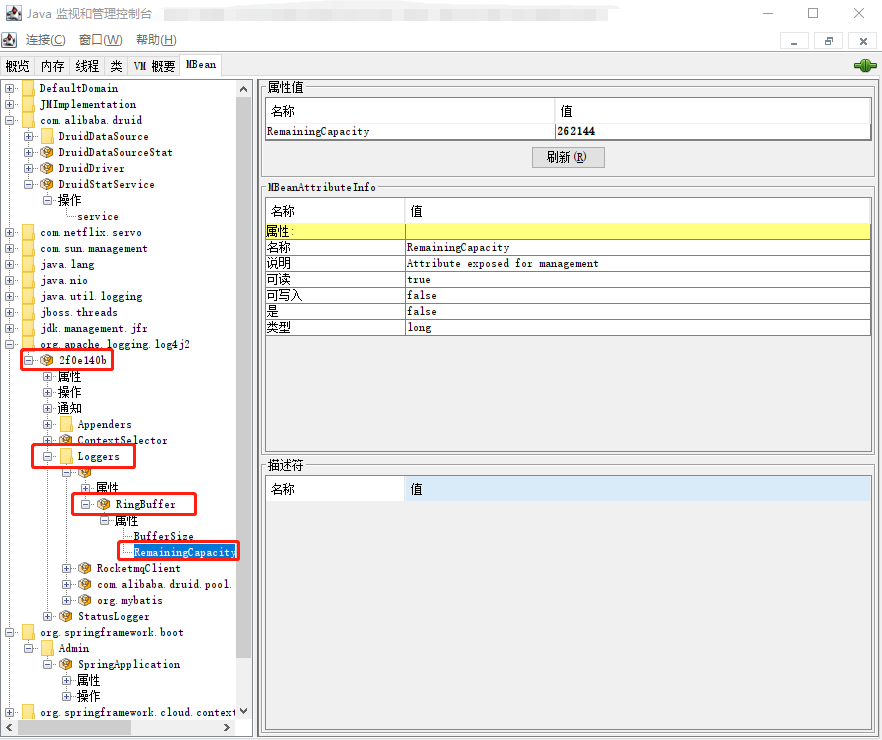Switch to the 类 tab
The image size is (882, 740).
(116, 66)
